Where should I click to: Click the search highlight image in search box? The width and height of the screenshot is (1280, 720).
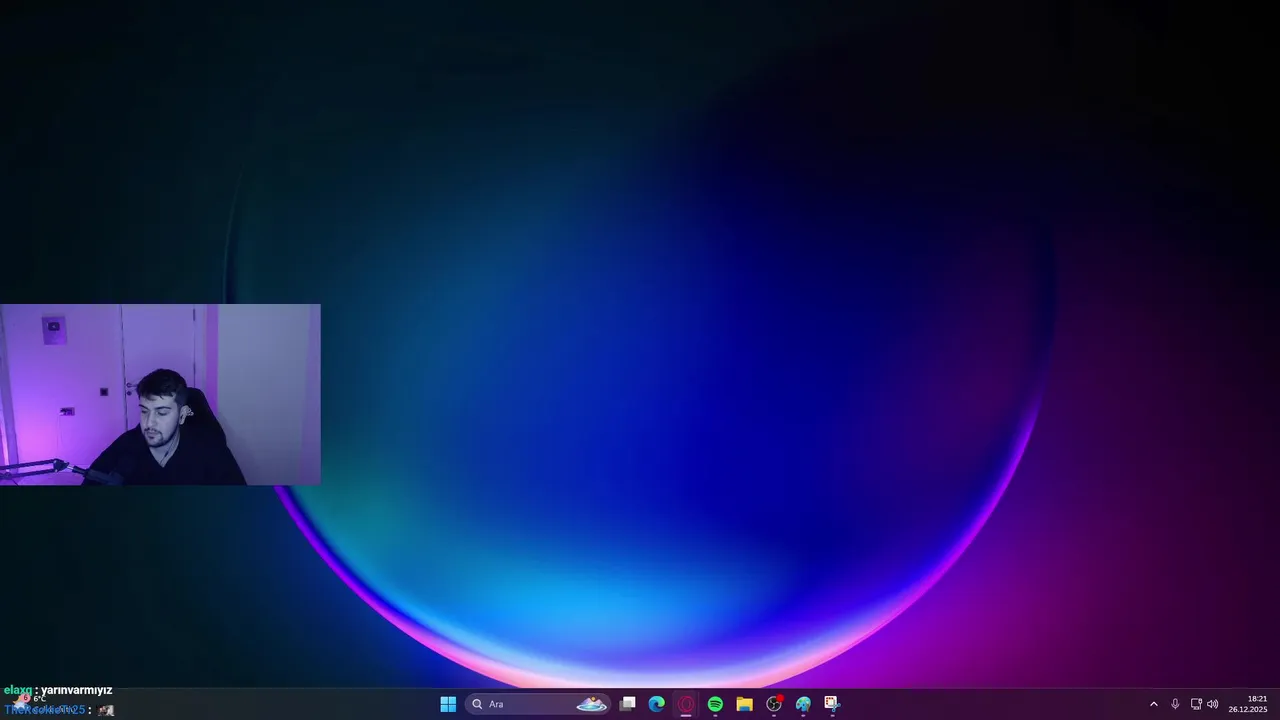pyautogui.click(x=591, y=704)
